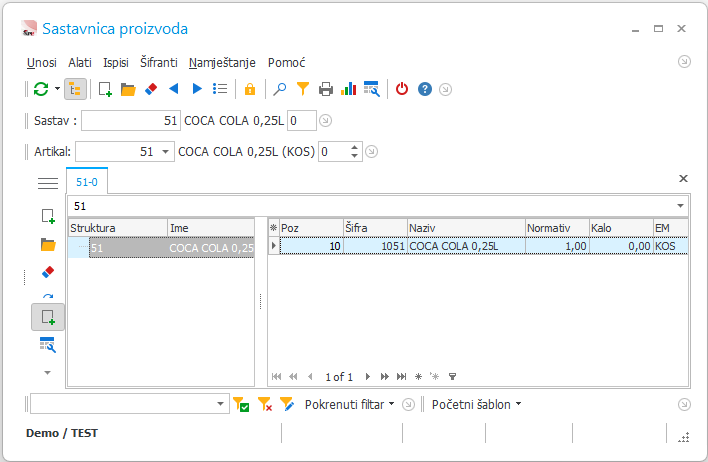The width and height of the screenshot is (708, 462).
Task: Toggle the tree structure view button
Action: [75, 89]
